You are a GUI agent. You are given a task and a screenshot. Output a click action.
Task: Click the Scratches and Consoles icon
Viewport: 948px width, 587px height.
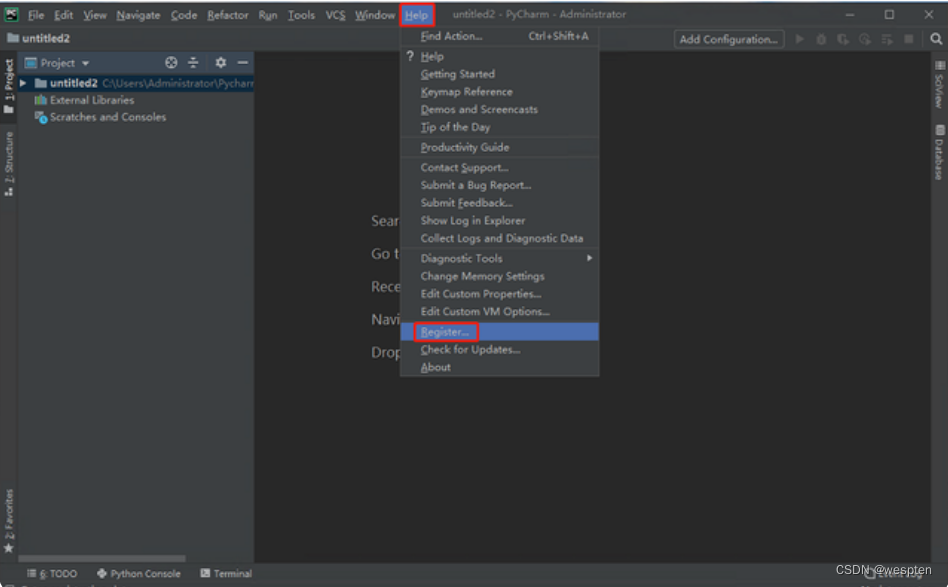[x=41, y=117]
